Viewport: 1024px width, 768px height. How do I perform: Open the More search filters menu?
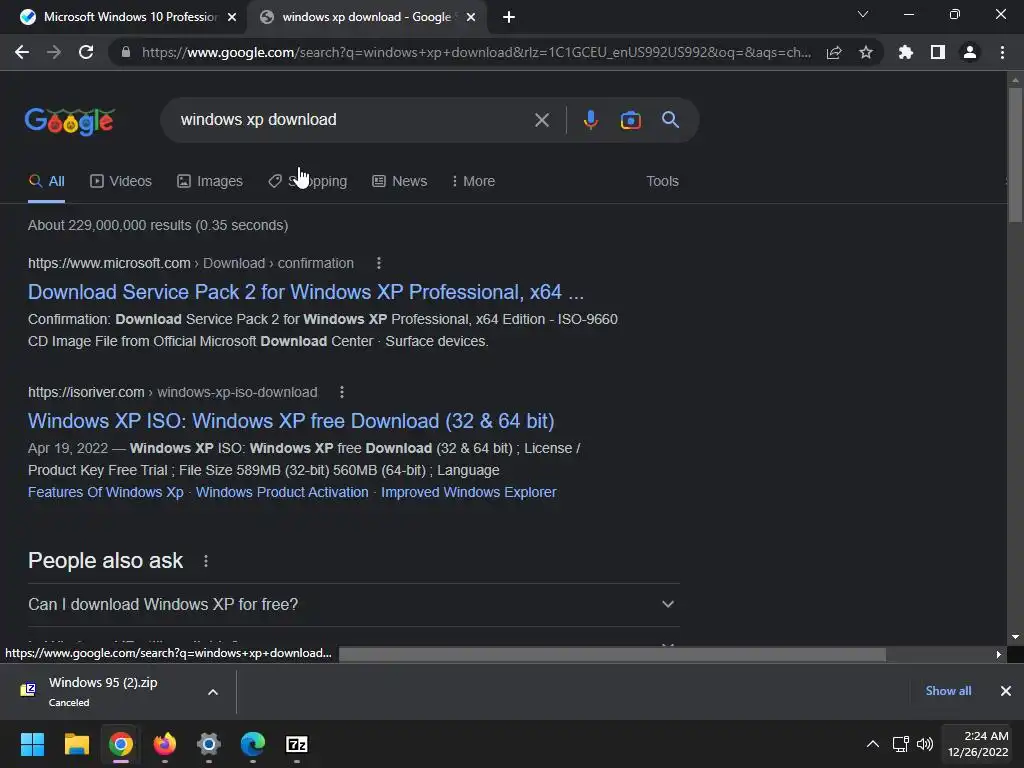tap(473, 182)
